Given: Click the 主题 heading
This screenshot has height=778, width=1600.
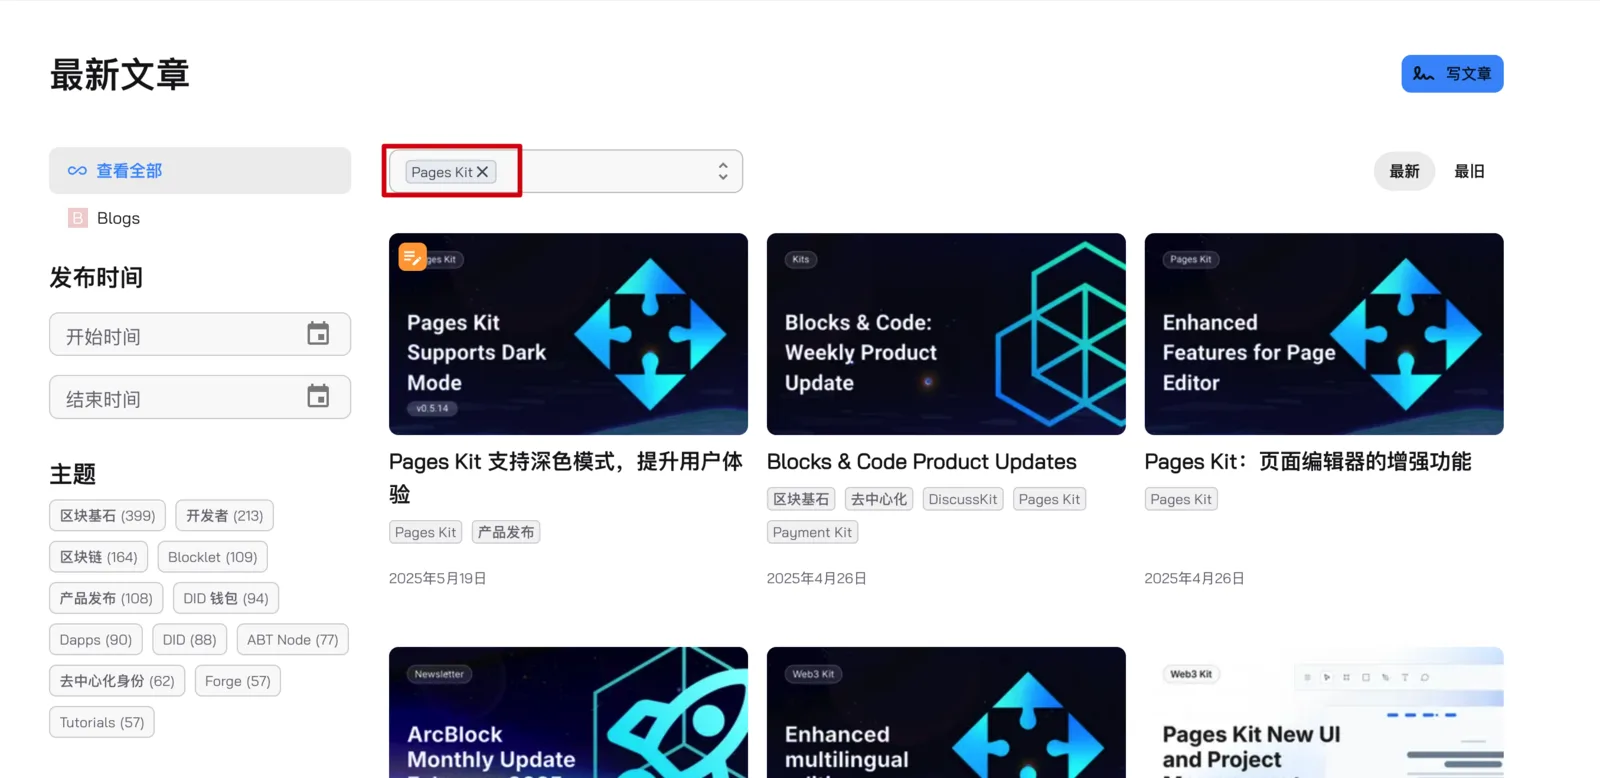Looking at the screenshot, I should (73, 474).
